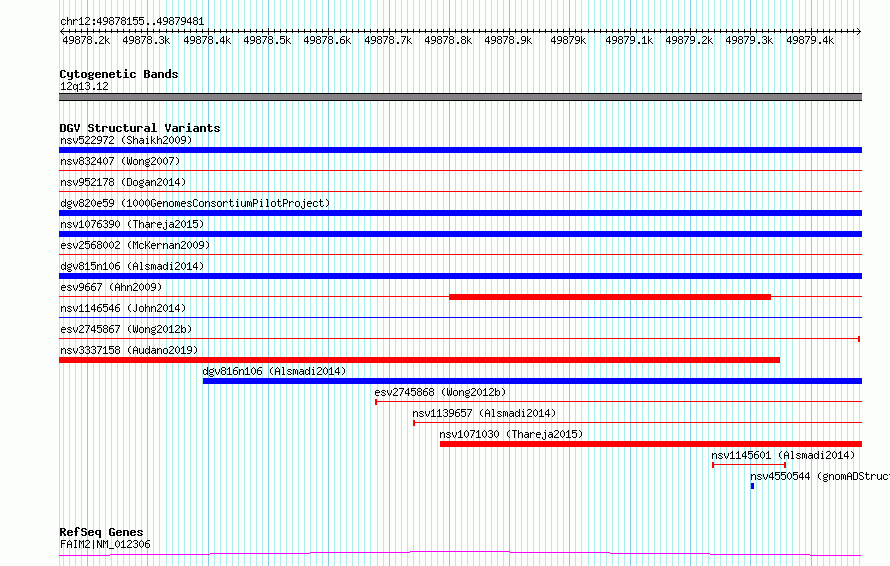Viewport: 890px width, 566px height.
Task: Click the DGV Structural Variants track title
Action: (x=140, y=128)
